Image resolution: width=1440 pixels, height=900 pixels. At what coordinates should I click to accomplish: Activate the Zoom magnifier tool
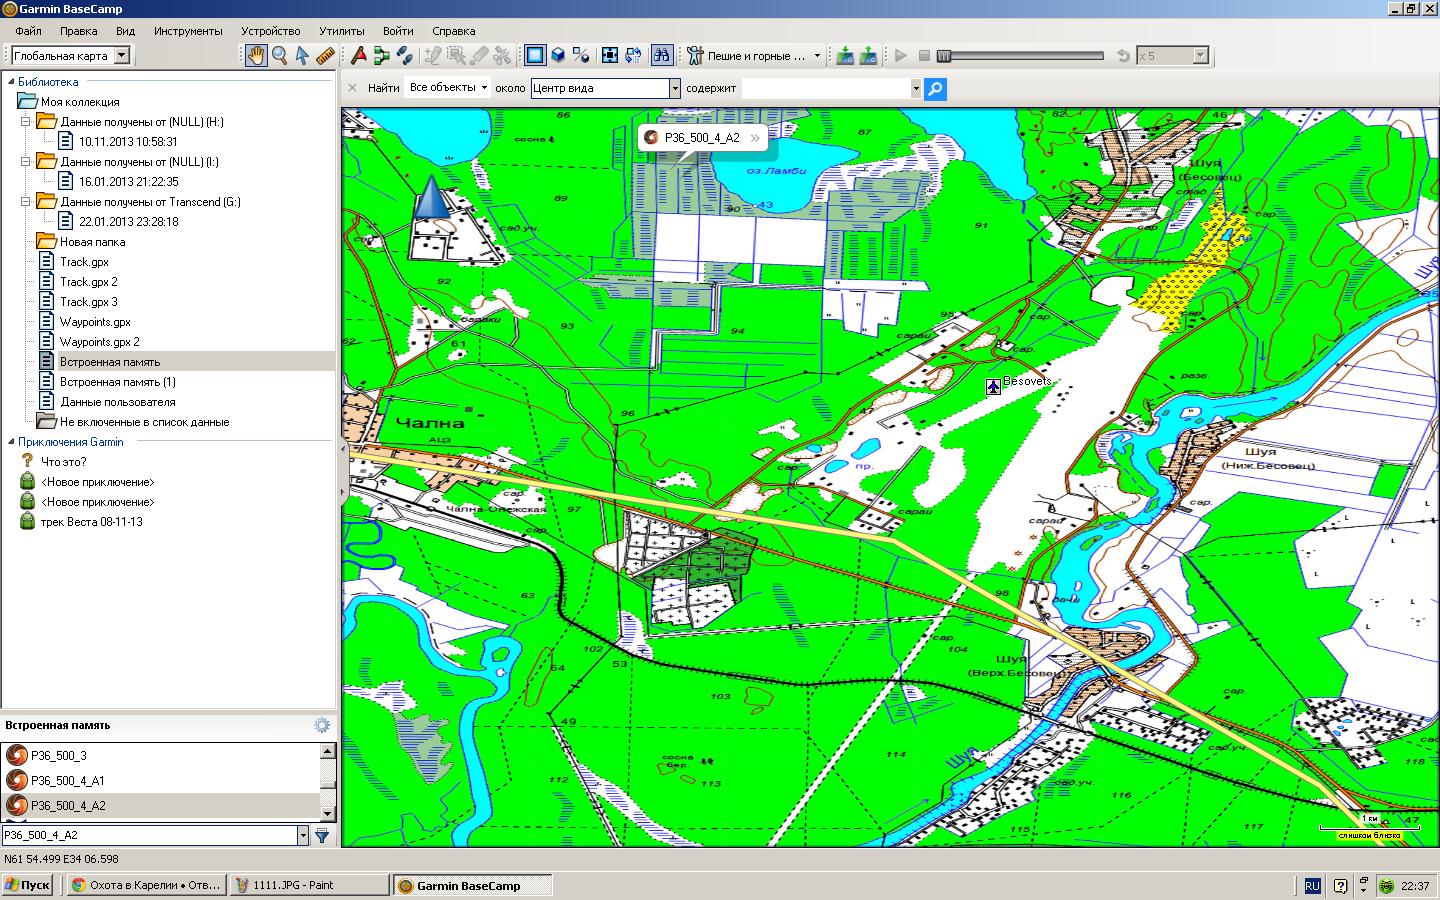tap(279, 56)
